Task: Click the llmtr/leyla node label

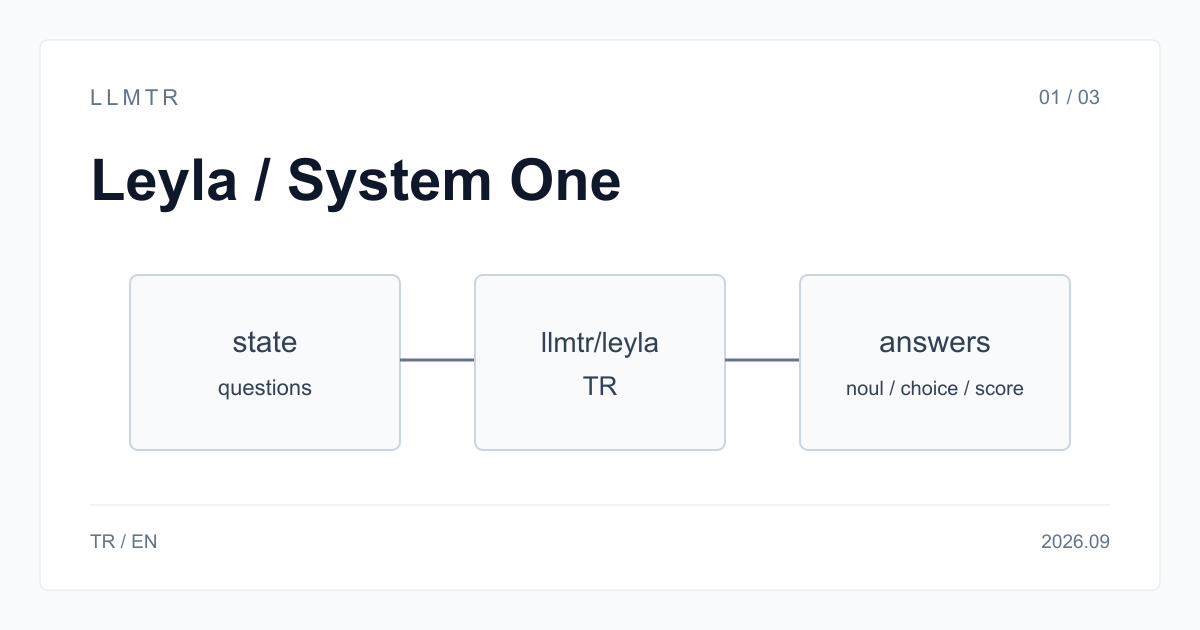Action: coord(600,342)
